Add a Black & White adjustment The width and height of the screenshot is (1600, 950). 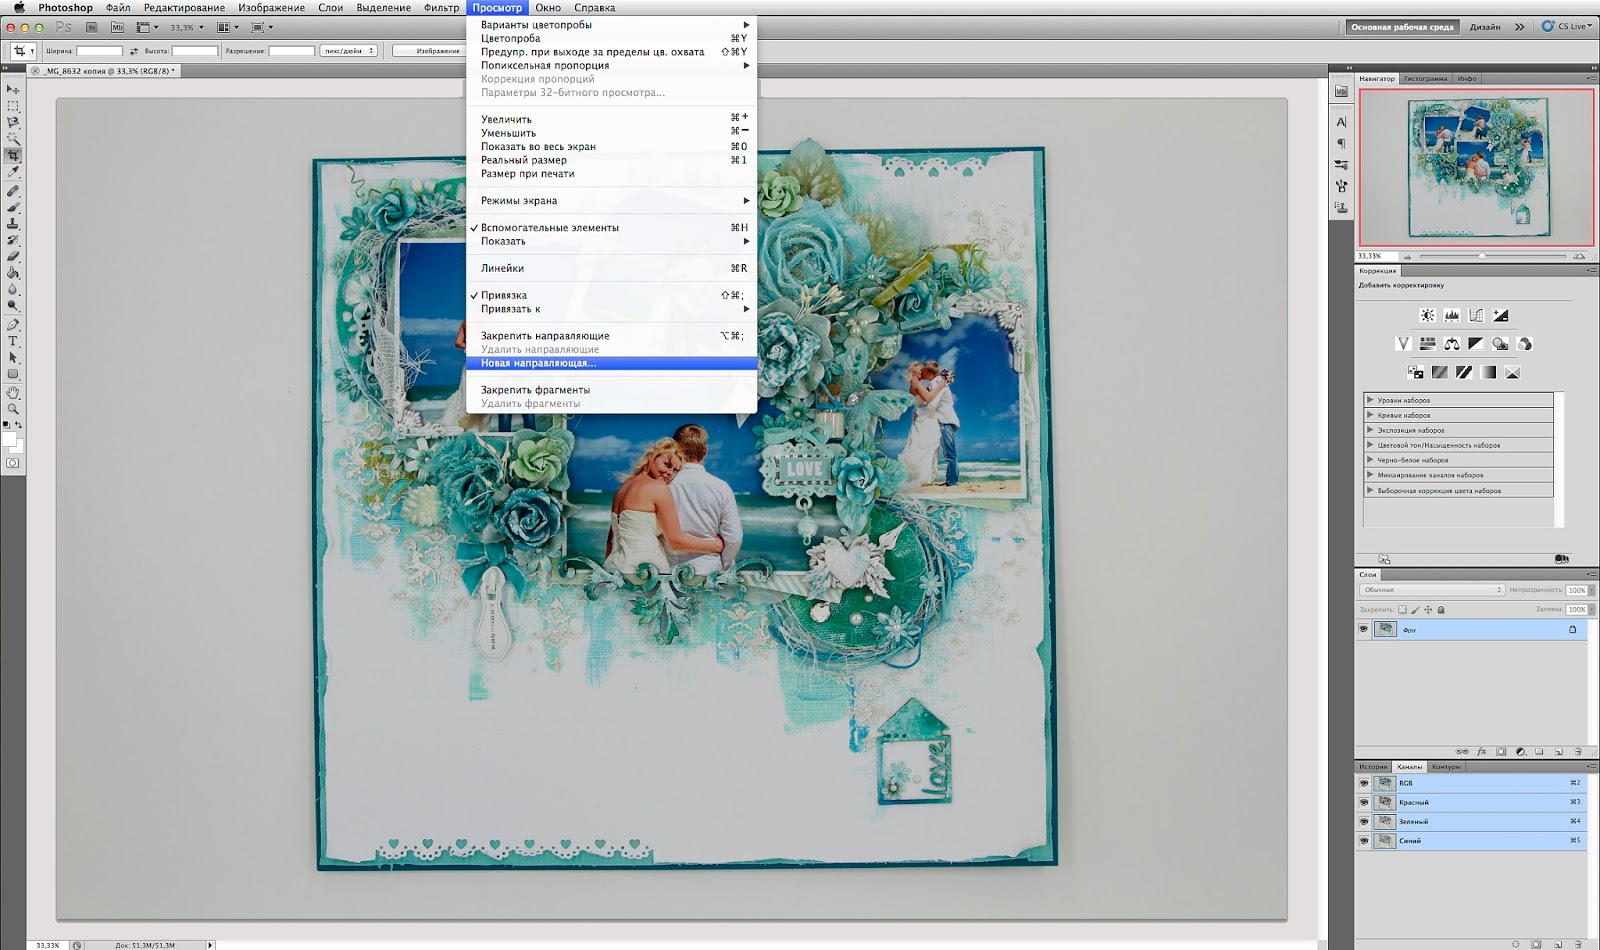tap(1476, 344)
